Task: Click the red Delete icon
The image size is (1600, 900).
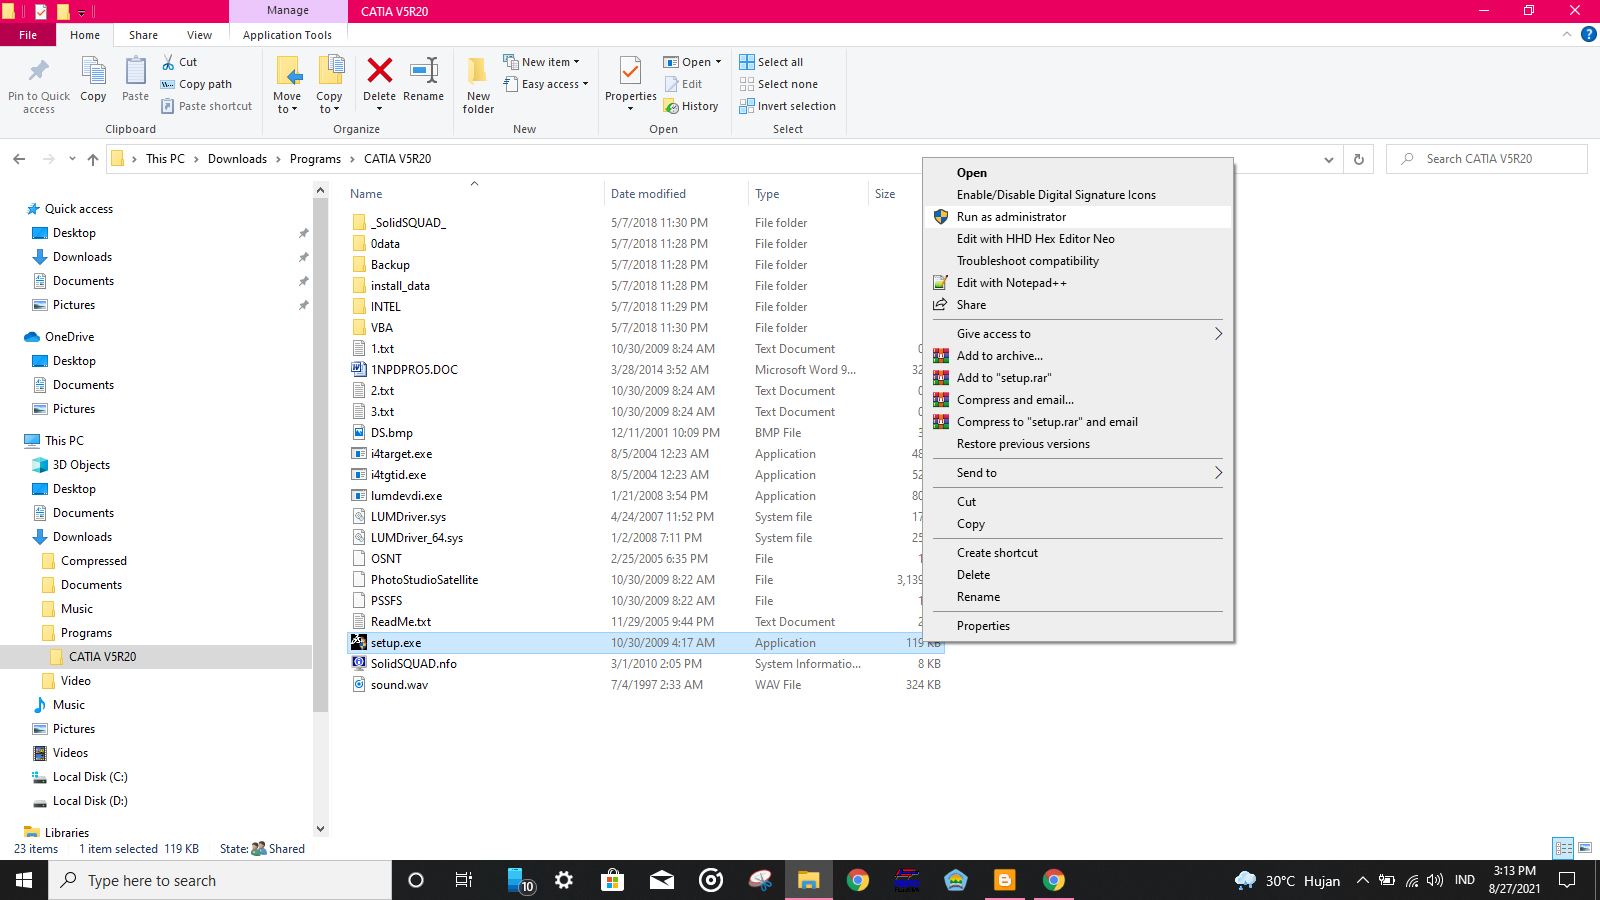Action: pyautogui.click(x=379, y=70)
